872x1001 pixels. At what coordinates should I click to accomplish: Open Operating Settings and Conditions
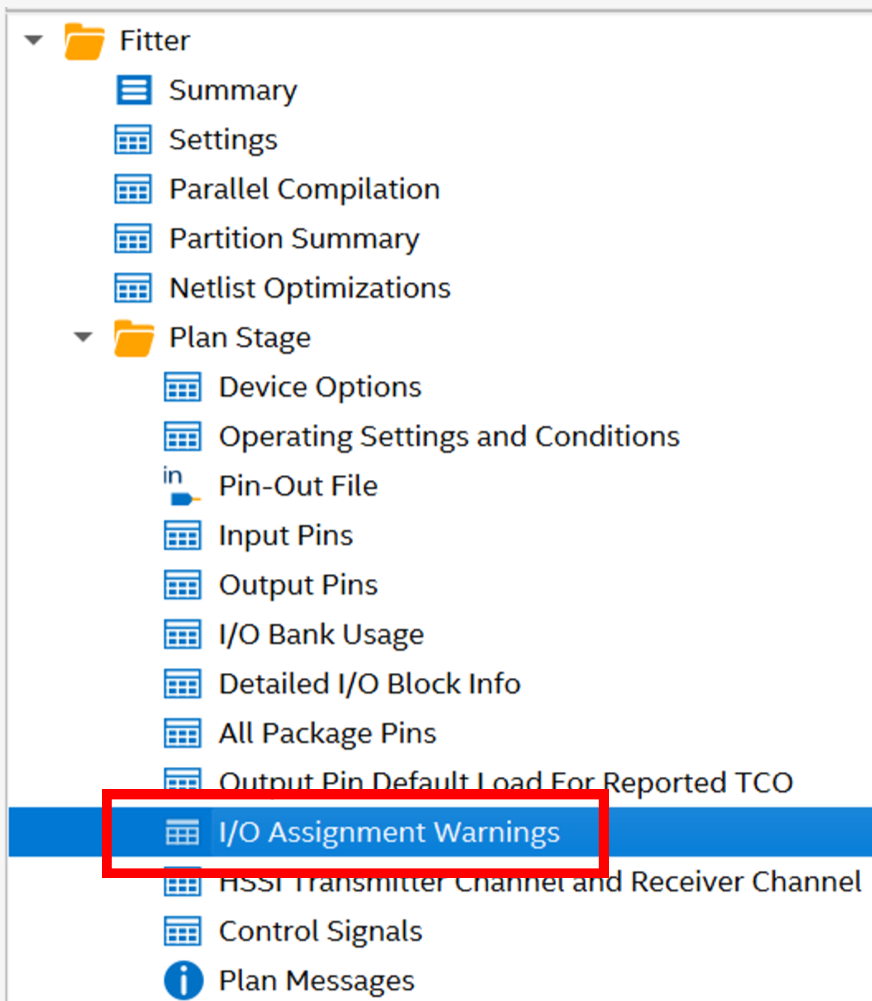(449, 437)
